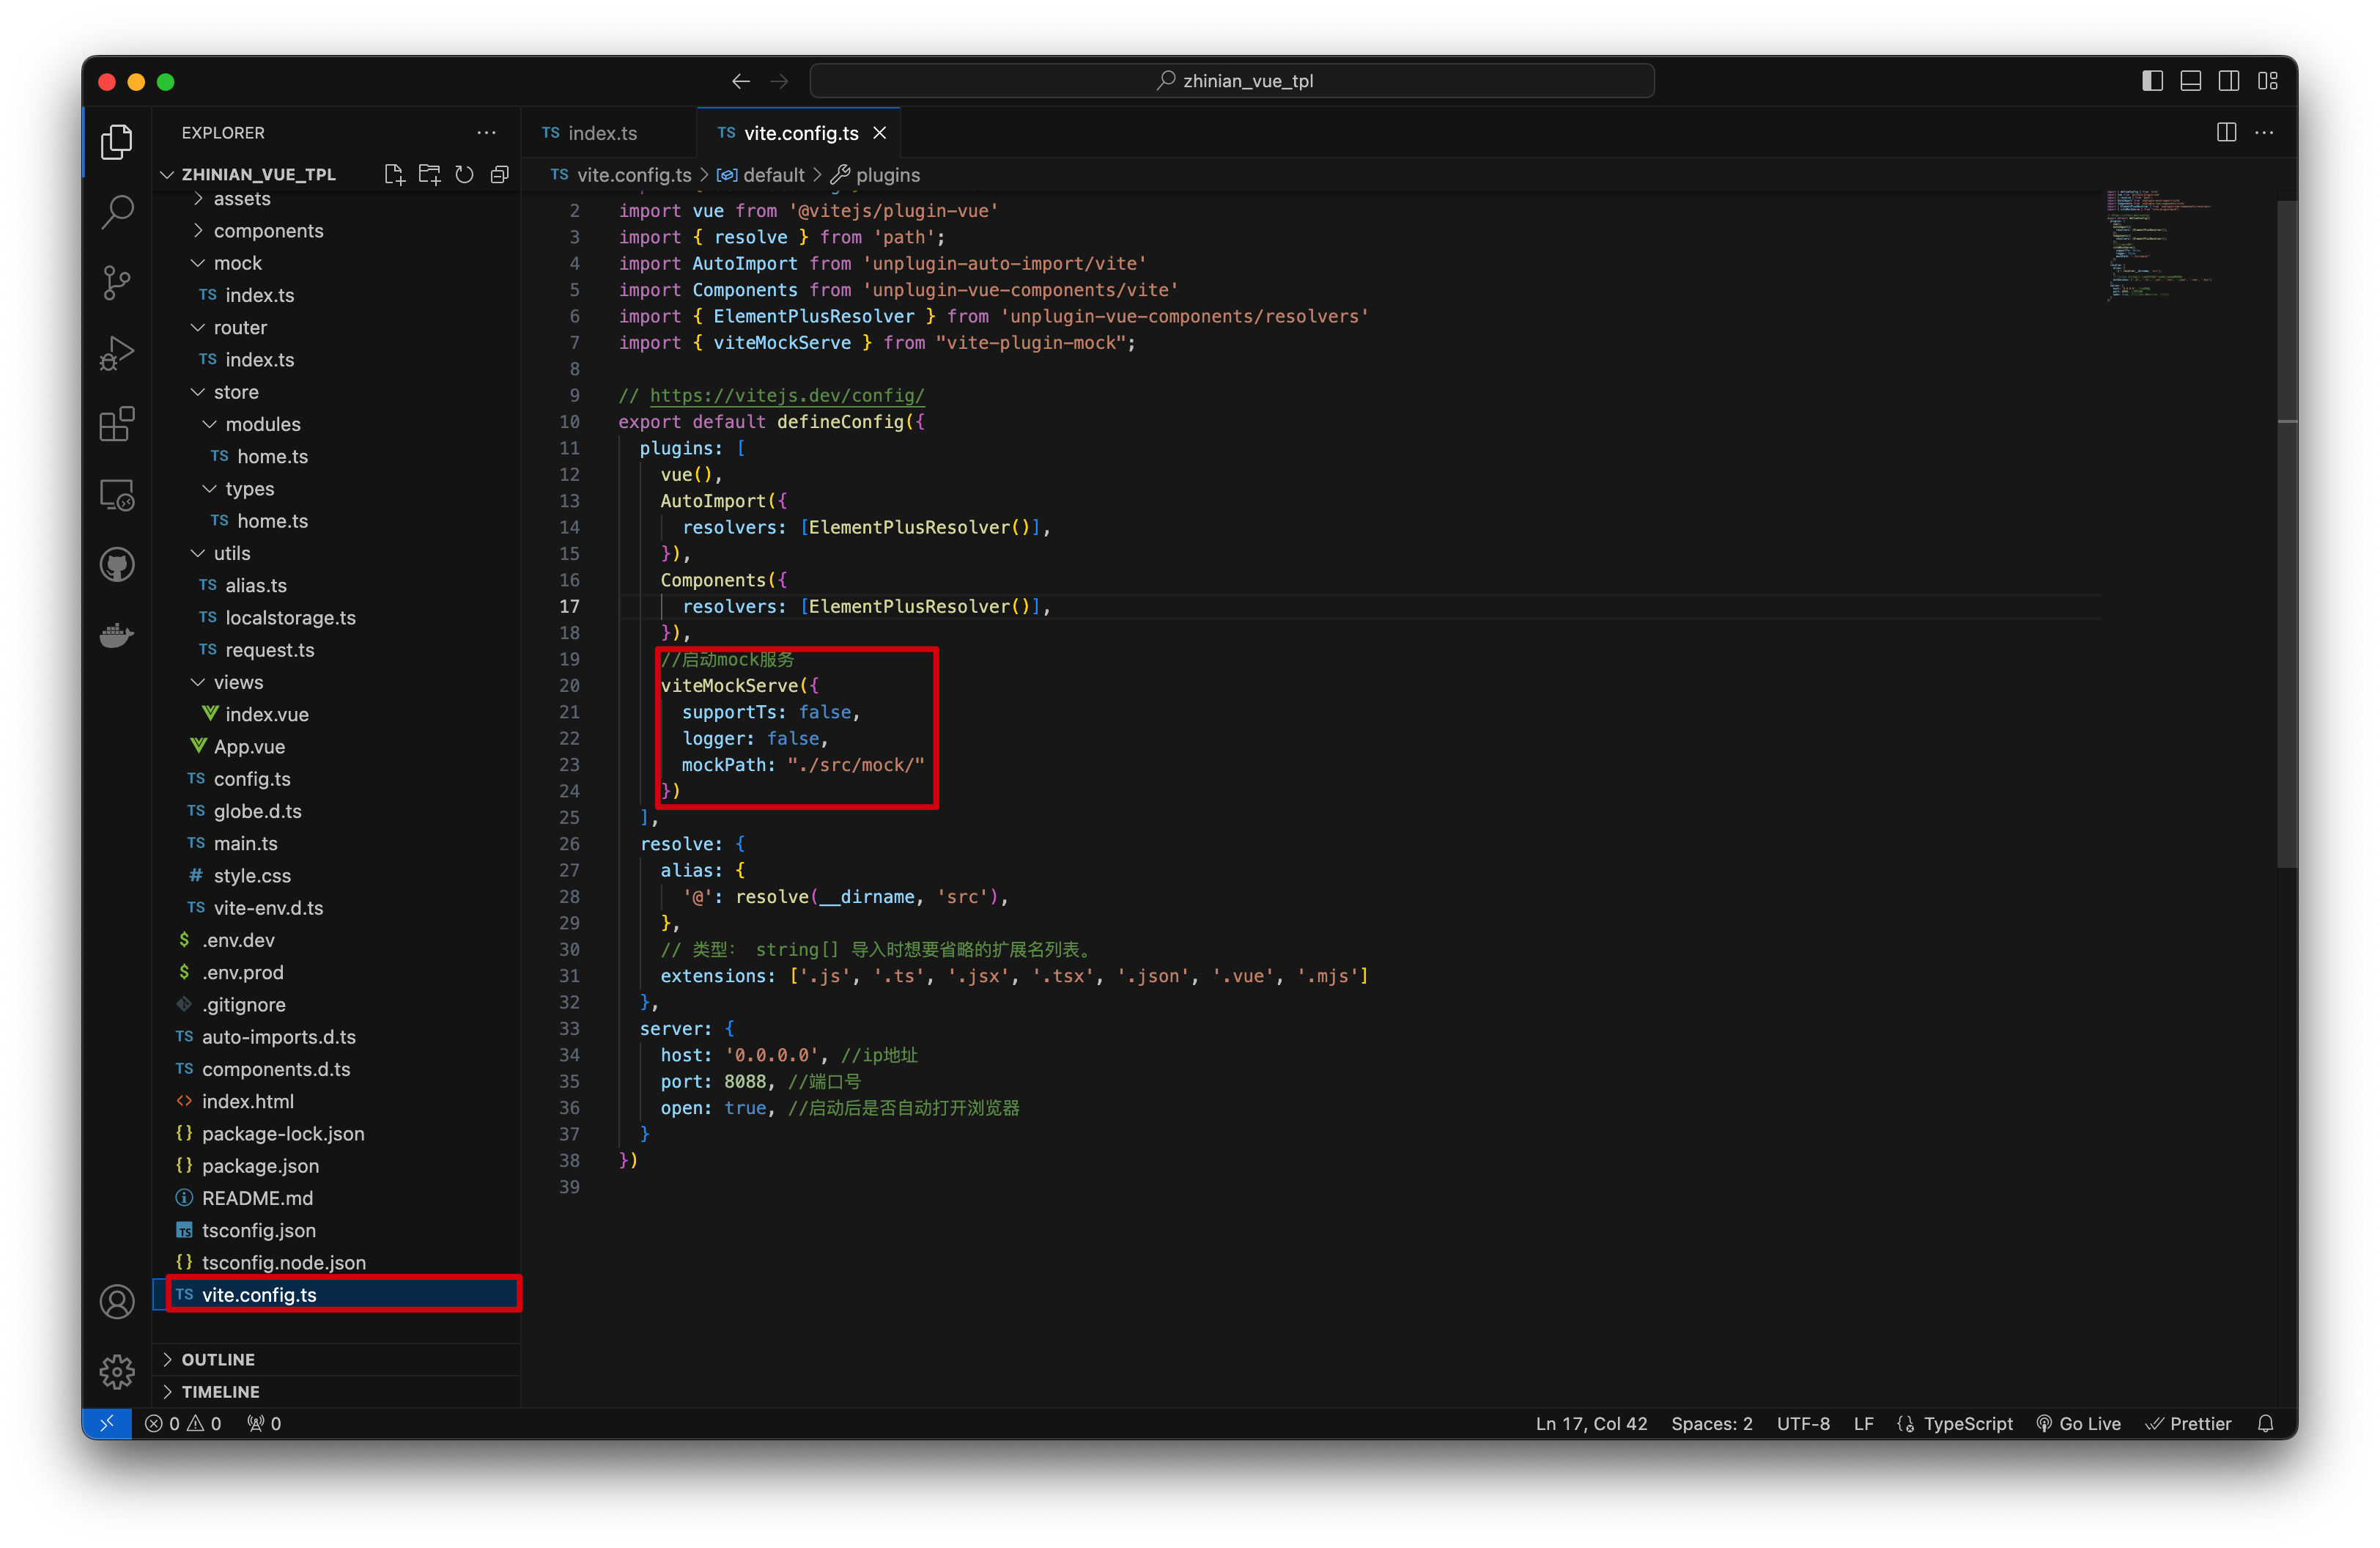Screen dimensions: 2380x1548
Task: Close the vite.config.ts tab
Action: pyautogui.click(x=880, y=133)
